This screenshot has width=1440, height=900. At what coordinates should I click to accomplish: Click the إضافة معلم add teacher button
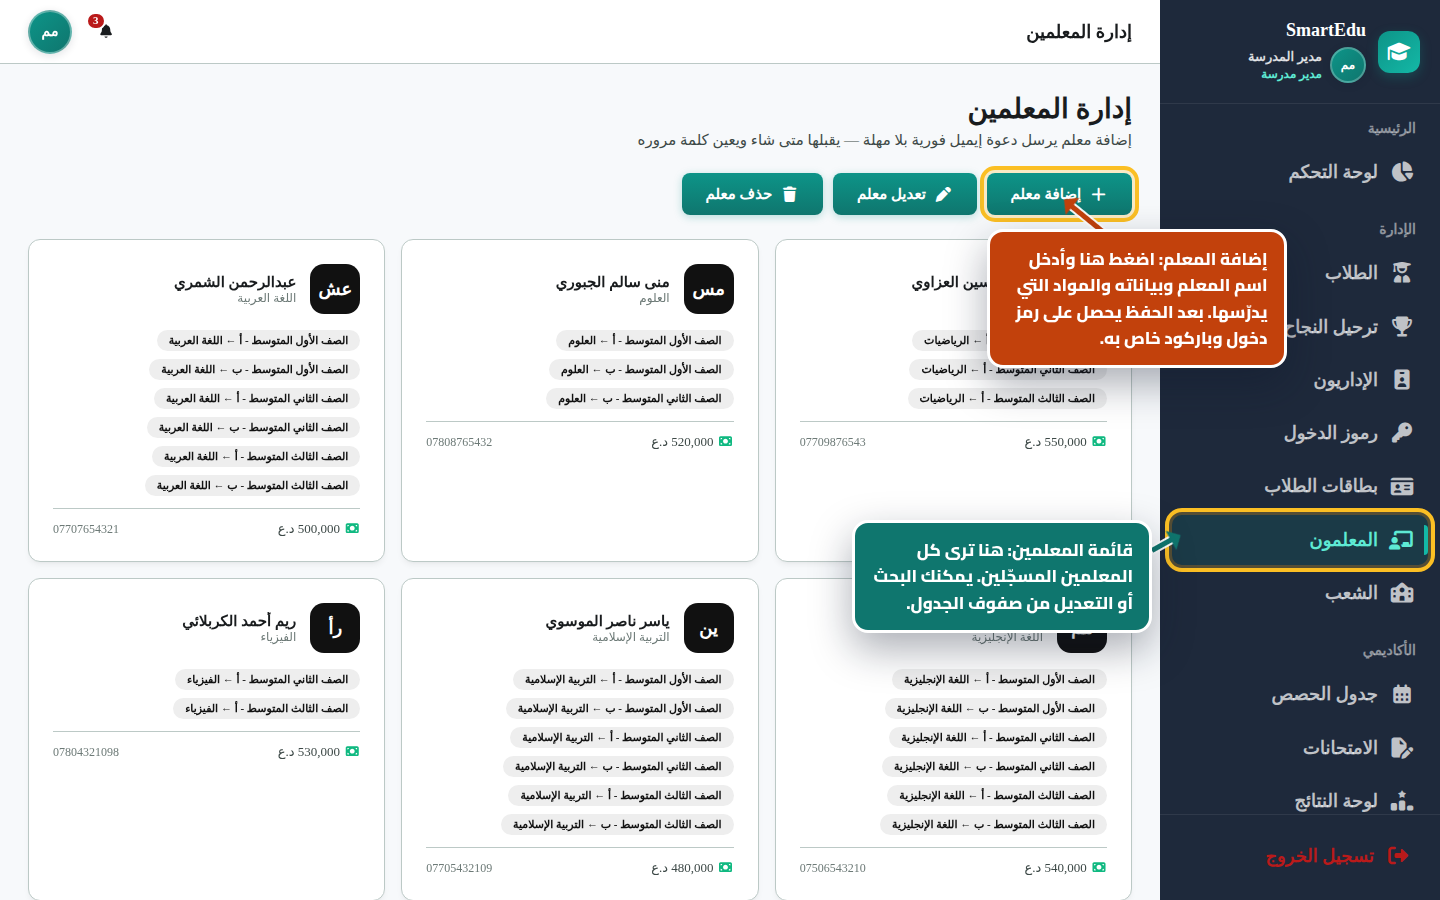(1059, 194)
